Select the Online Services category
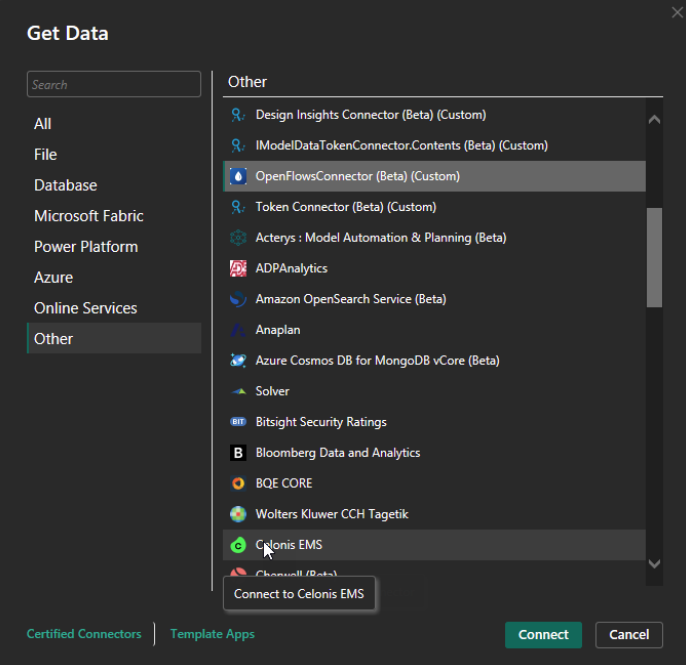Screen dimensions: 686x665 pos(85,308)
